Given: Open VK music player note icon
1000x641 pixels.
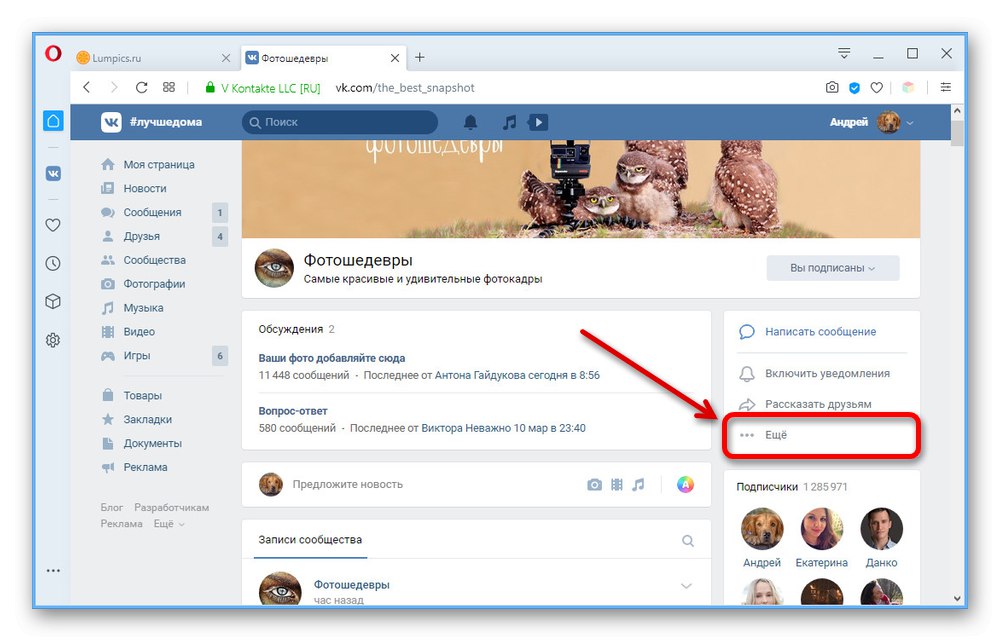Looking at the screenshot, I should click(x=509, y=122).
